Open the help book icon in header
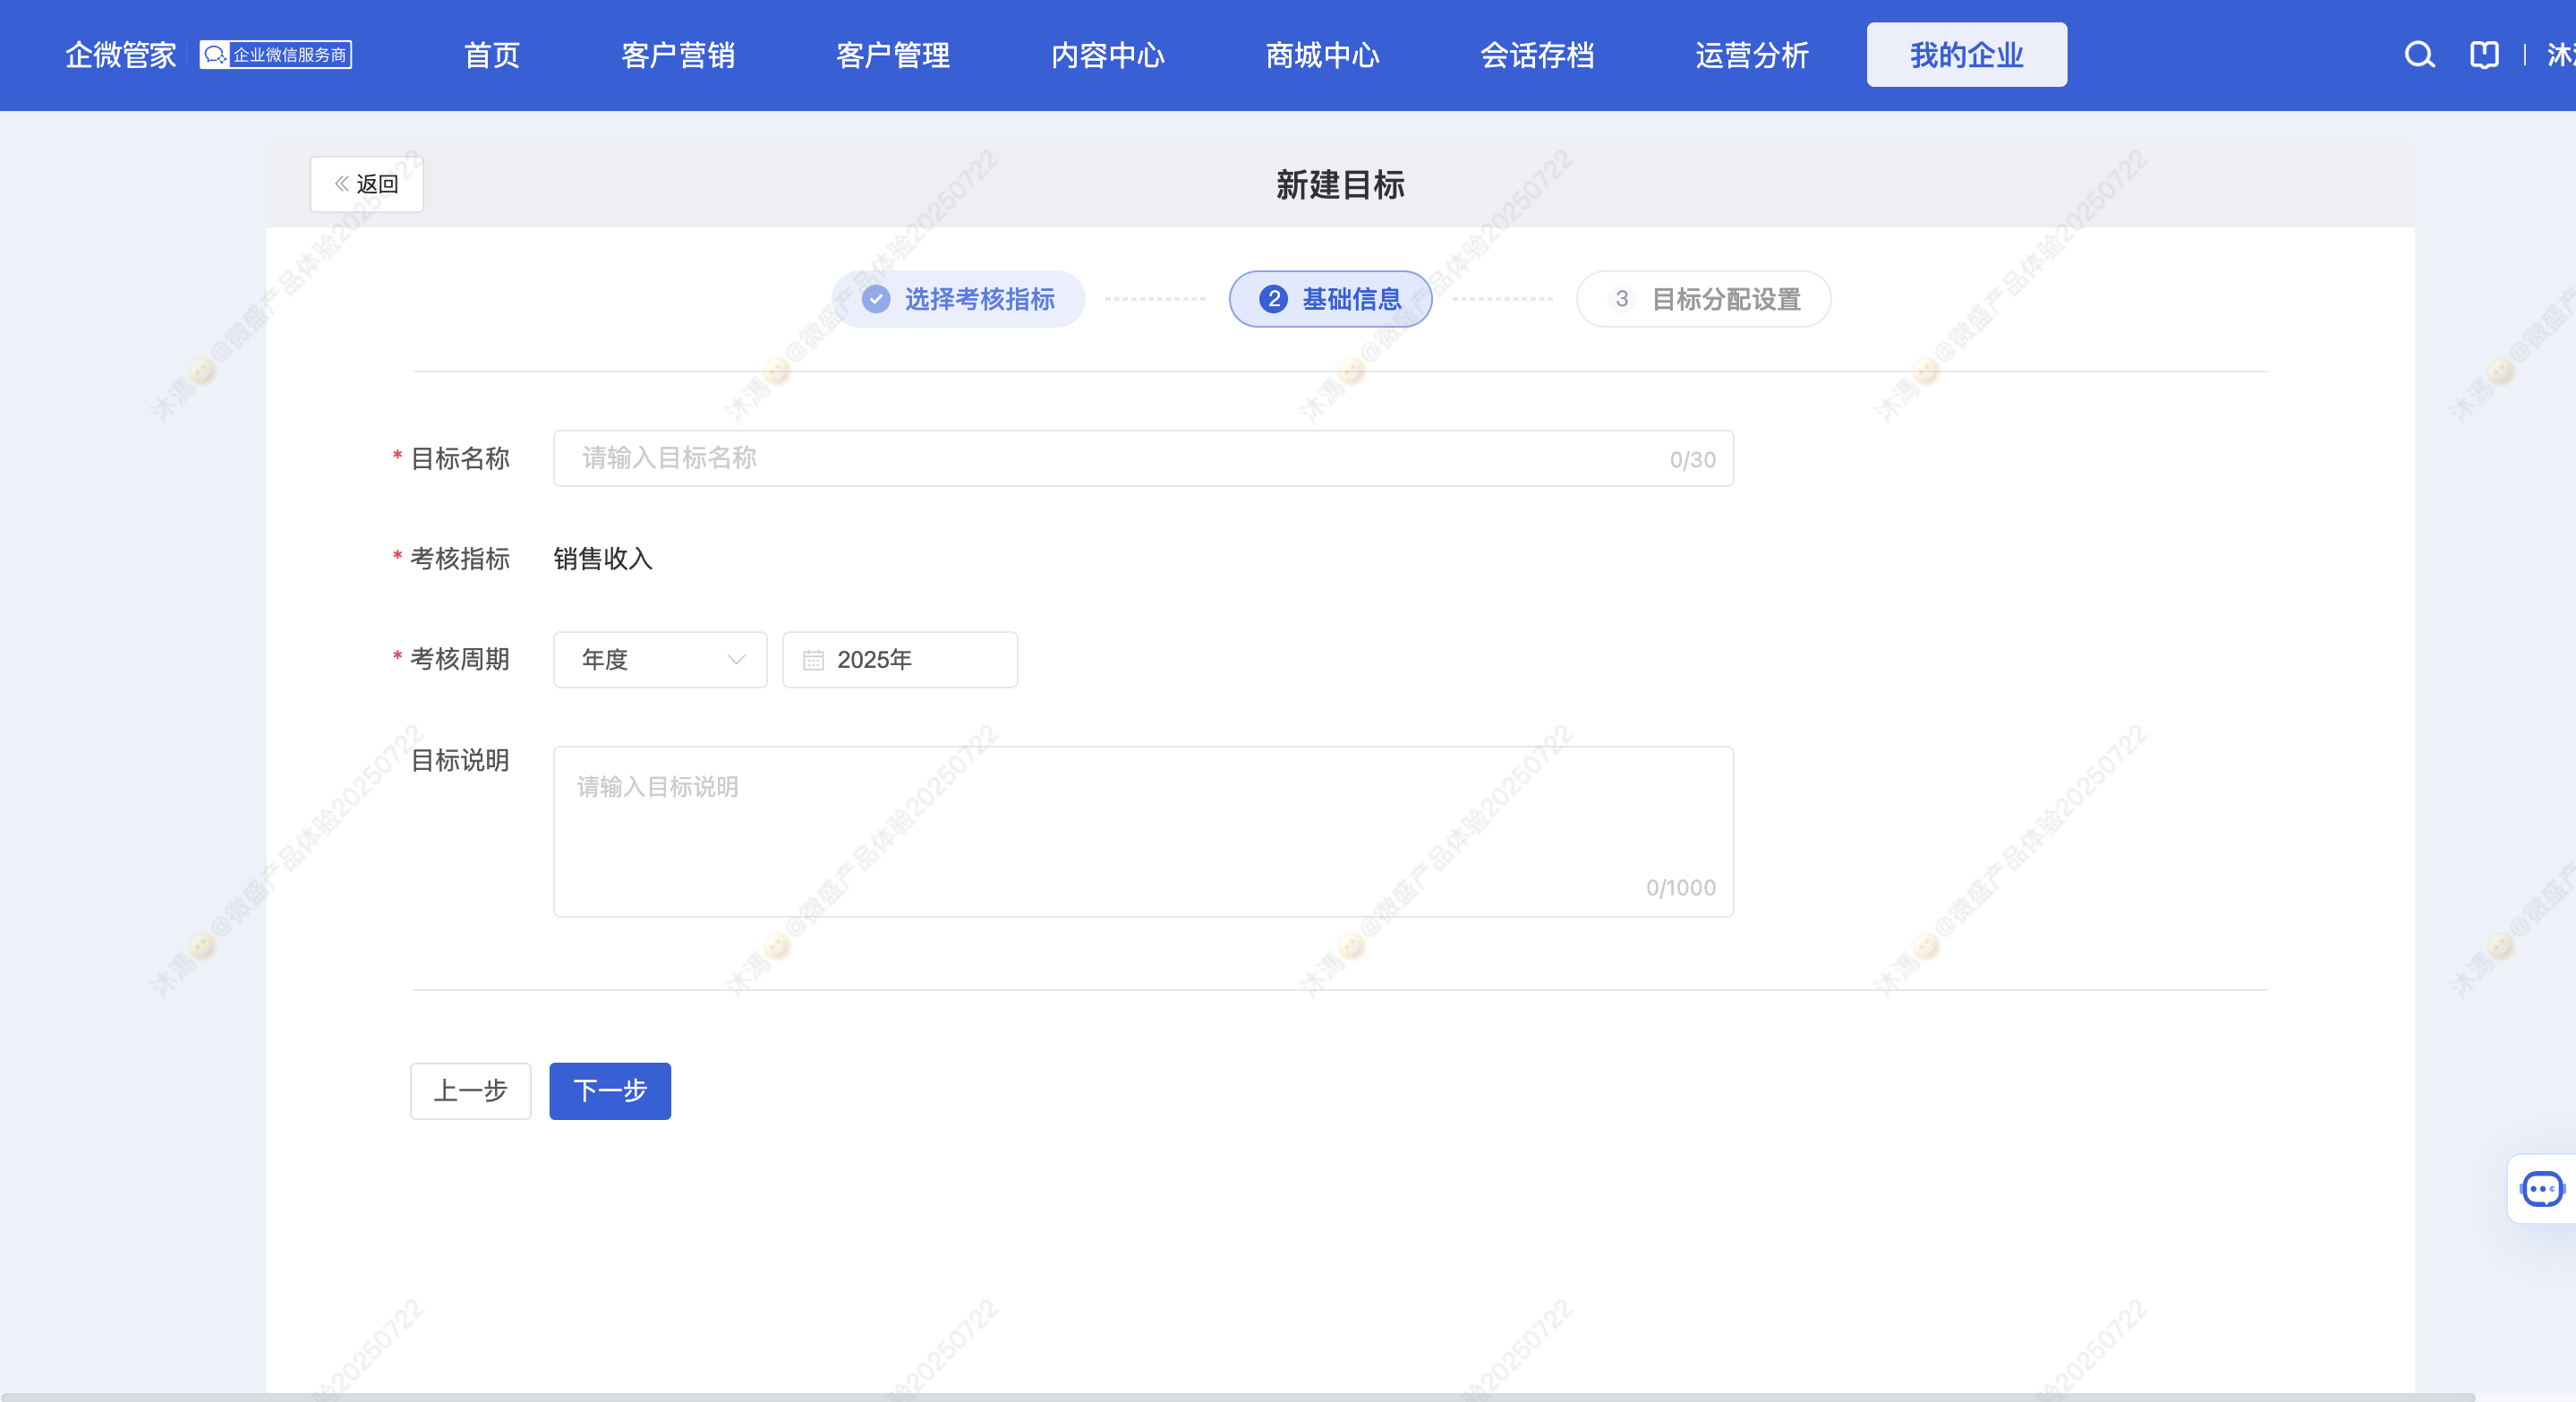The width and height of the screenshot is (2576, 1402). [x=2484, y=55]
